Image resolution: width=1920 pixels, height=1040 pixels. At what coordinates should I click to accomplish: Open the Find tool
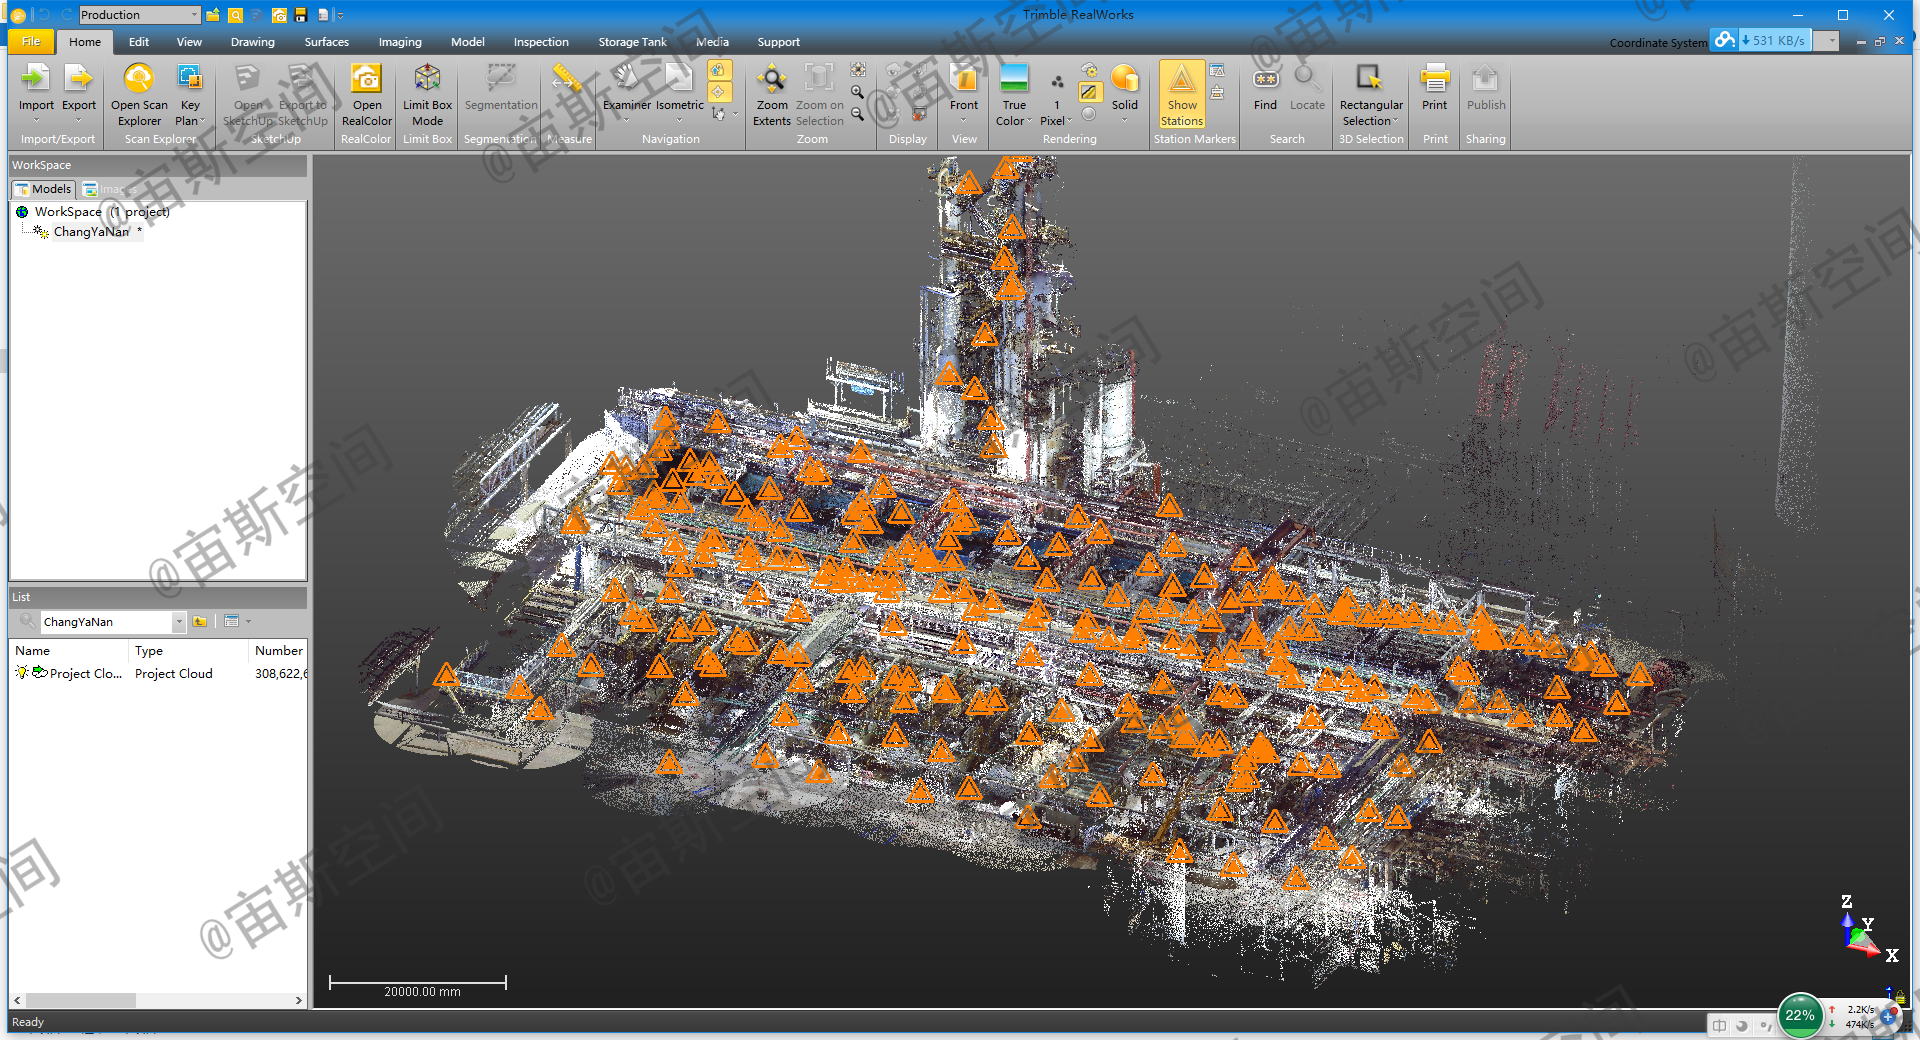coord(1265,88)
